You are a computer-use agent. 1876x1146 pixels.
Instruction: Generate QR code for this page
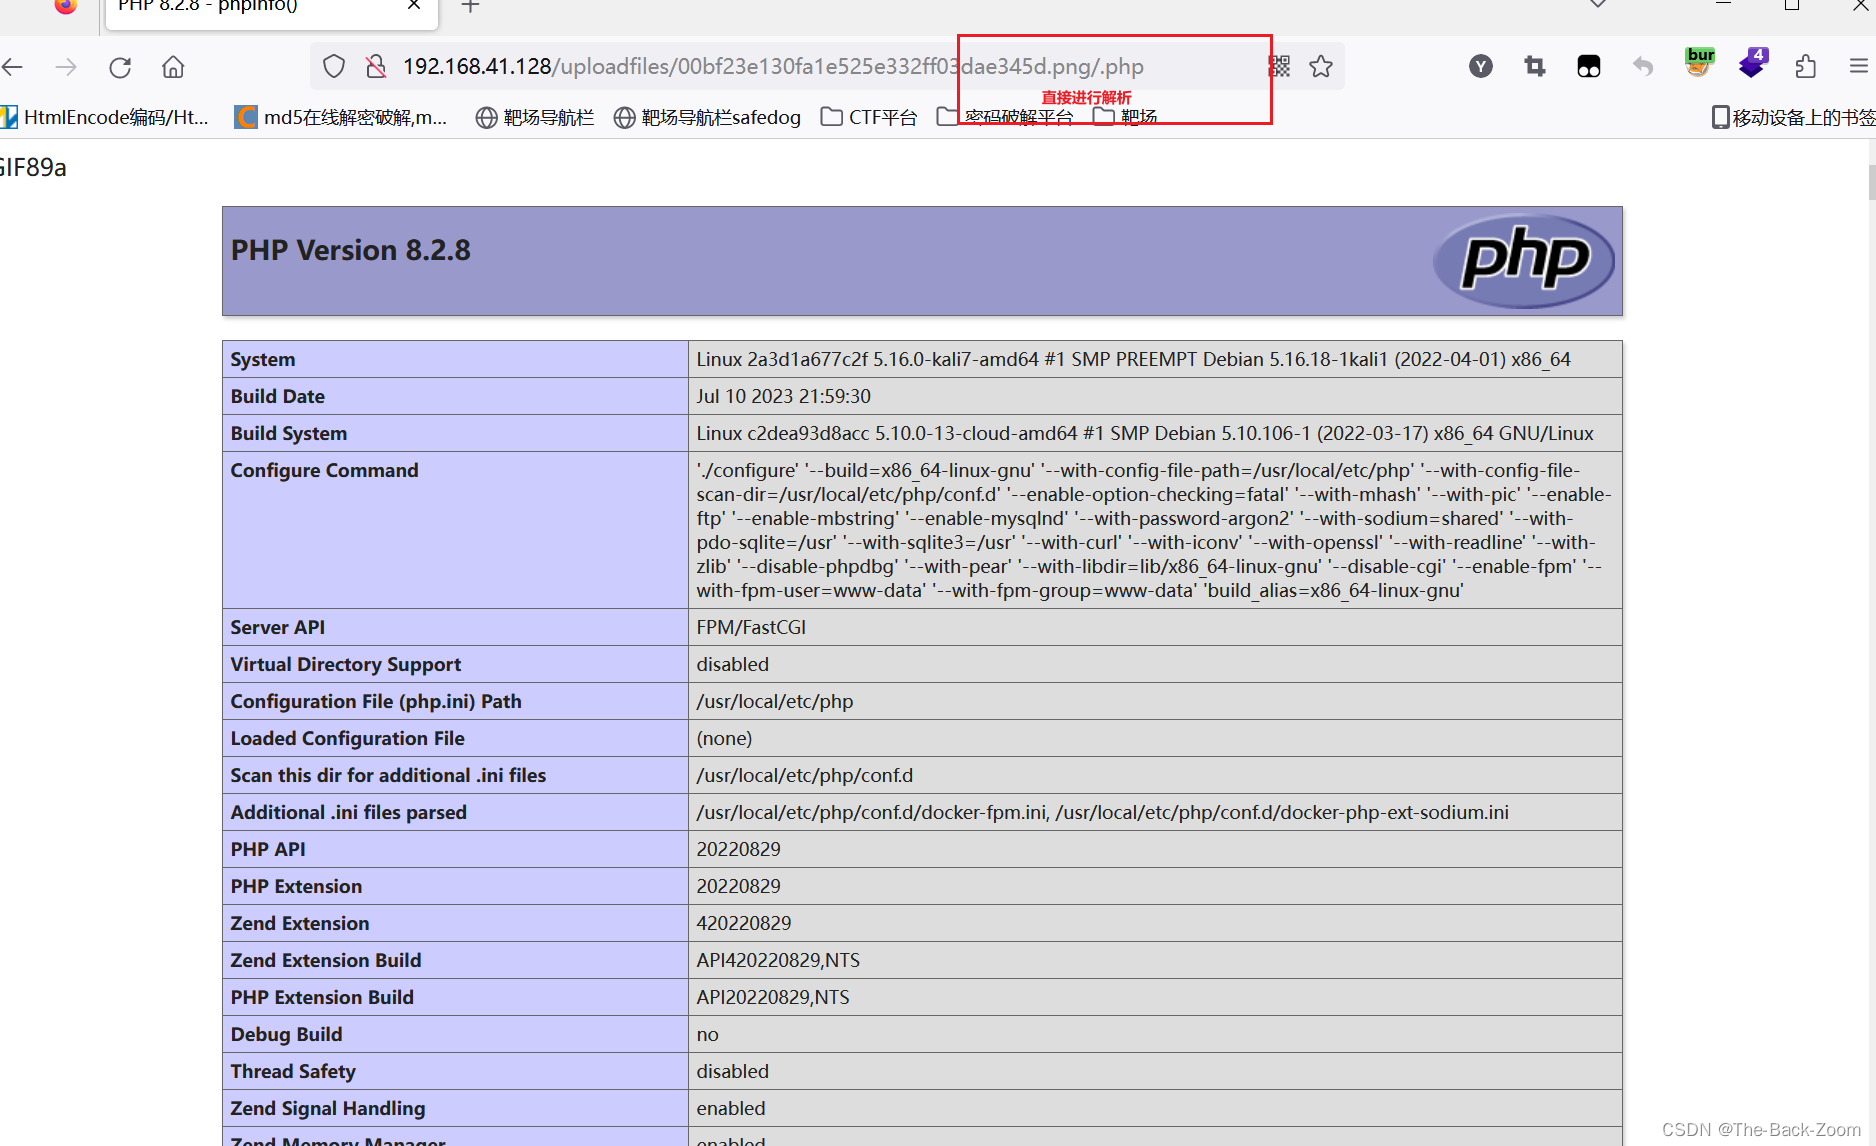[1279, 67]
